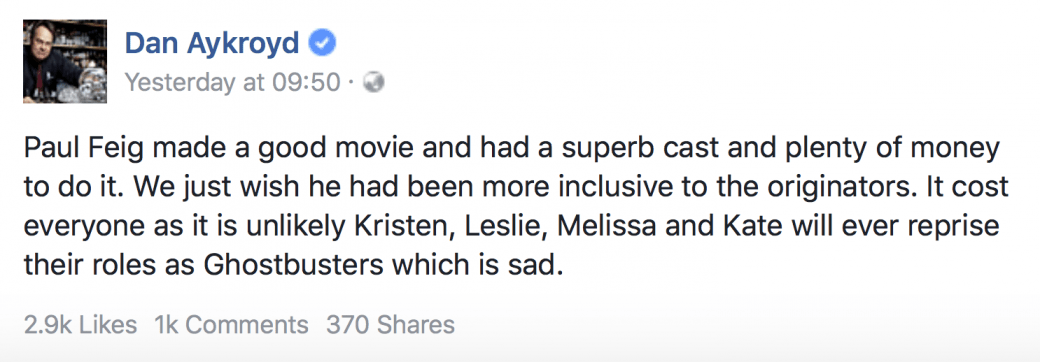Click the blue verified badge icon
The width and height of the screenshot is (1040, 362).
[324, 44]
